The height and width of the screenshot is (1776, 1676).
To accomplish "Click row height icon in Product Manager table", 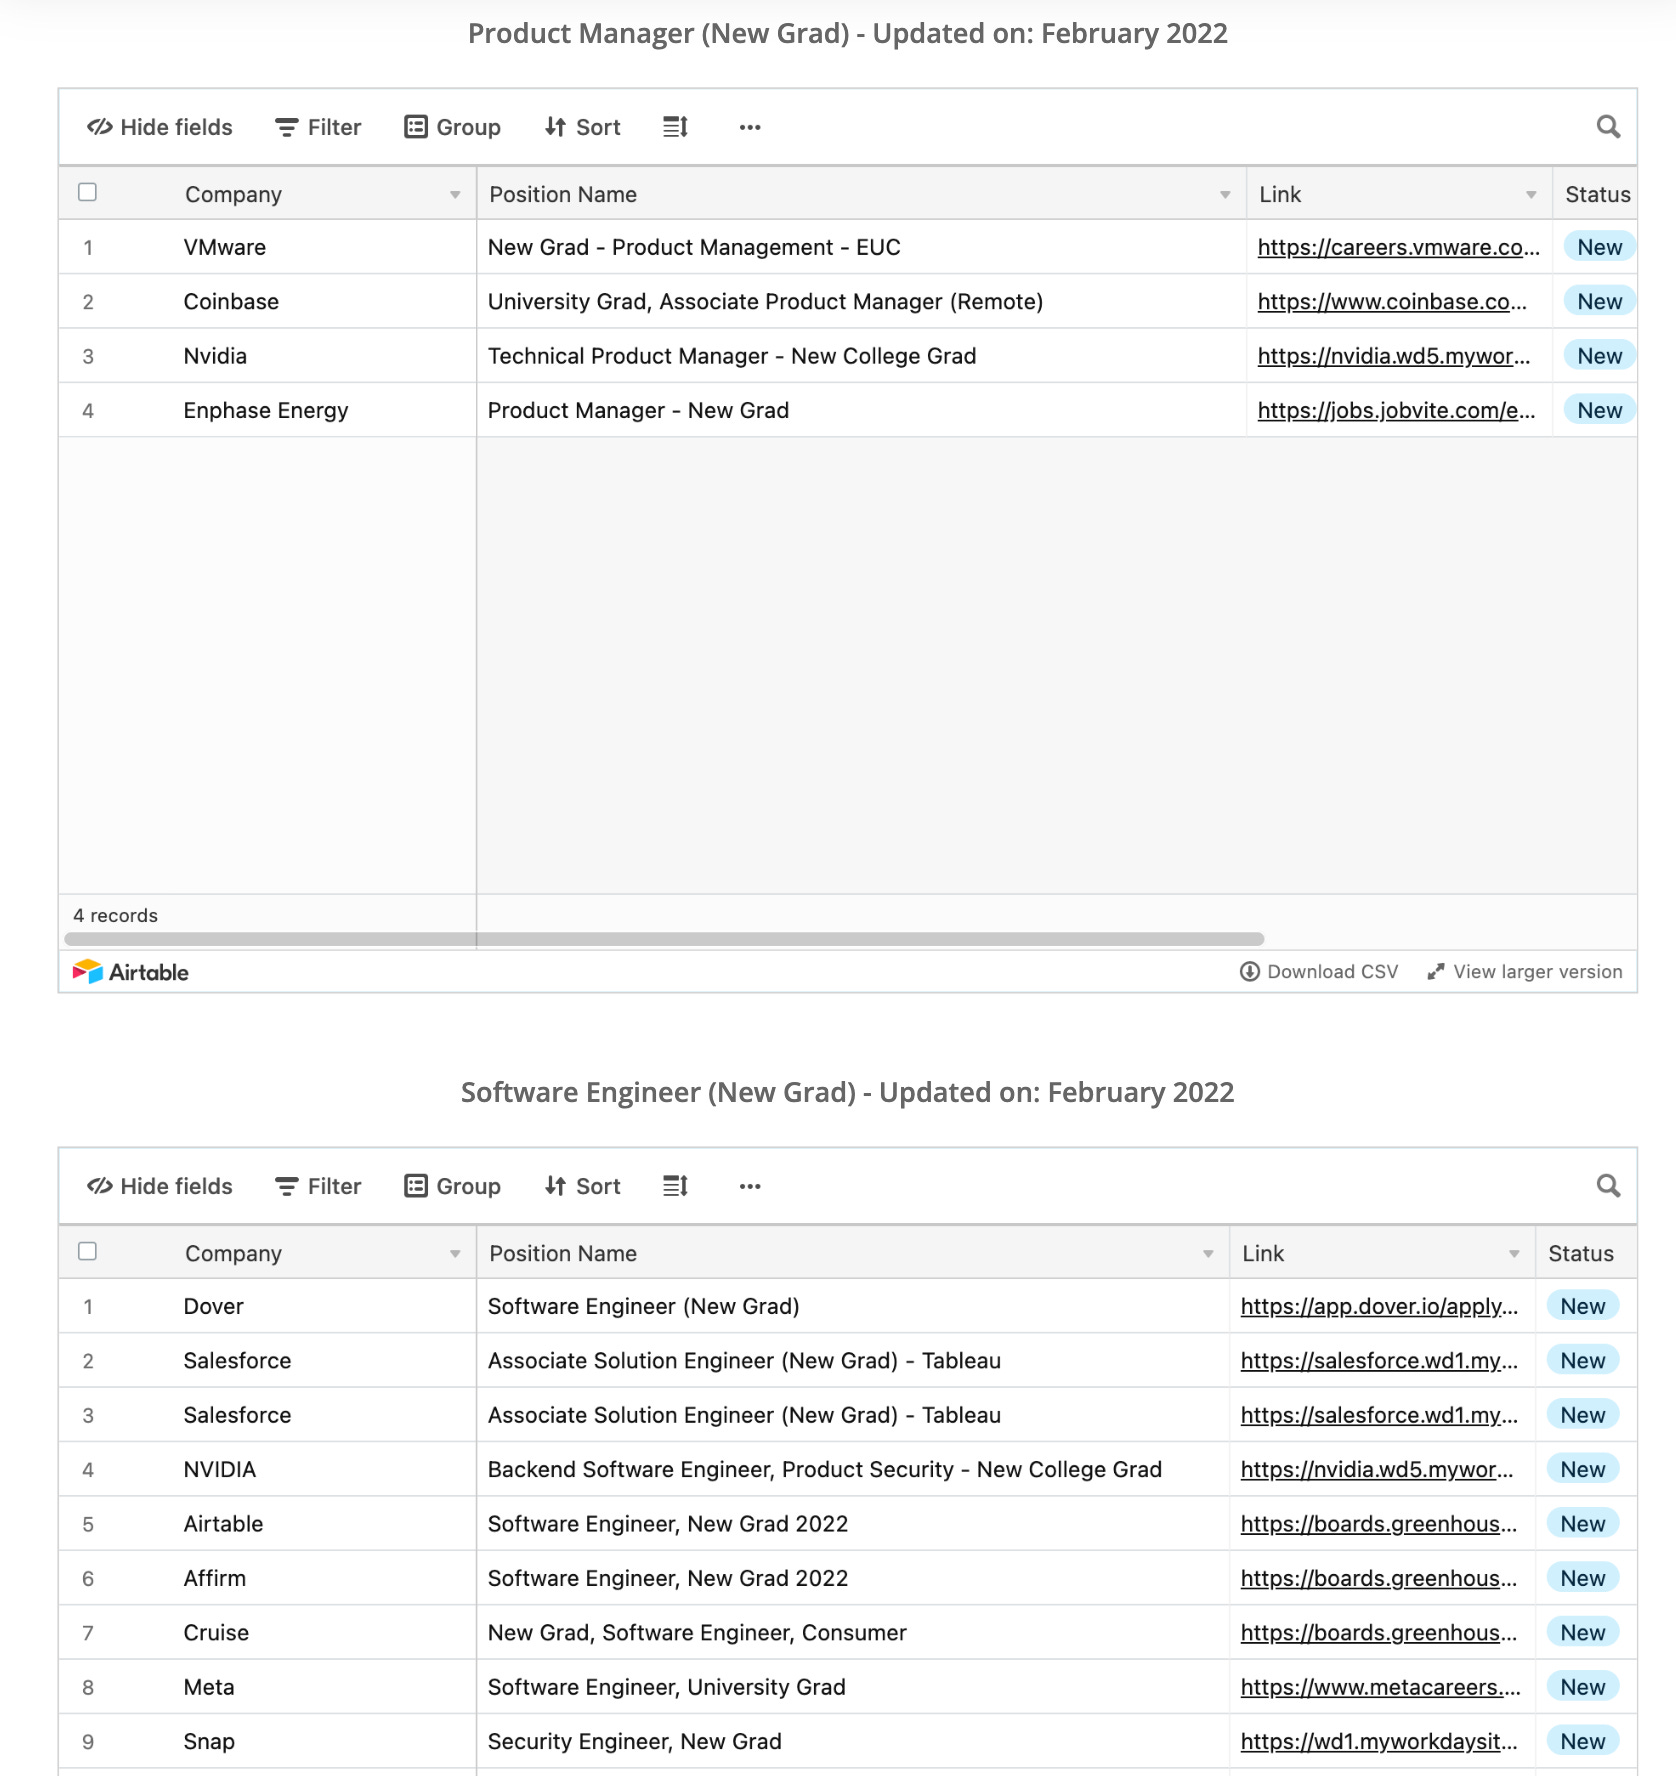I will pos(676,127).
